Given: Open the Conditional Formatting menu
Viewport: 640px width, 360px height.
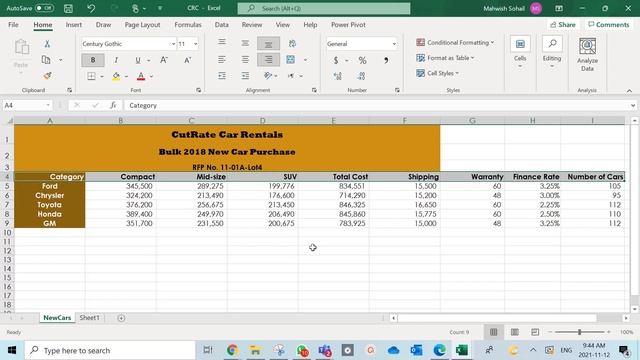Looking at the screenshot, I should pos(455,42).
